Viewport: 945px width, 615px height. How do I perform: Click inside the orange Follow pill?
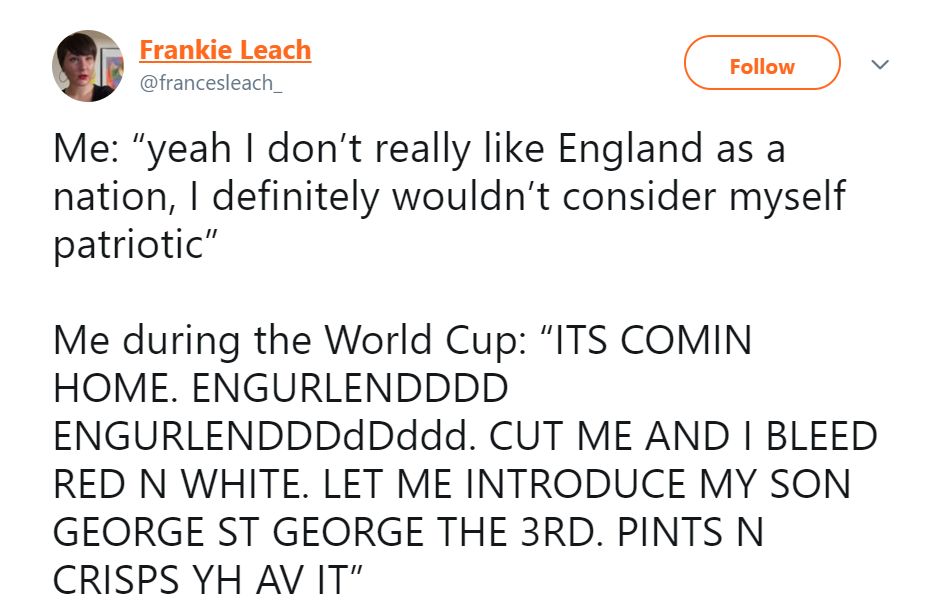761,64
